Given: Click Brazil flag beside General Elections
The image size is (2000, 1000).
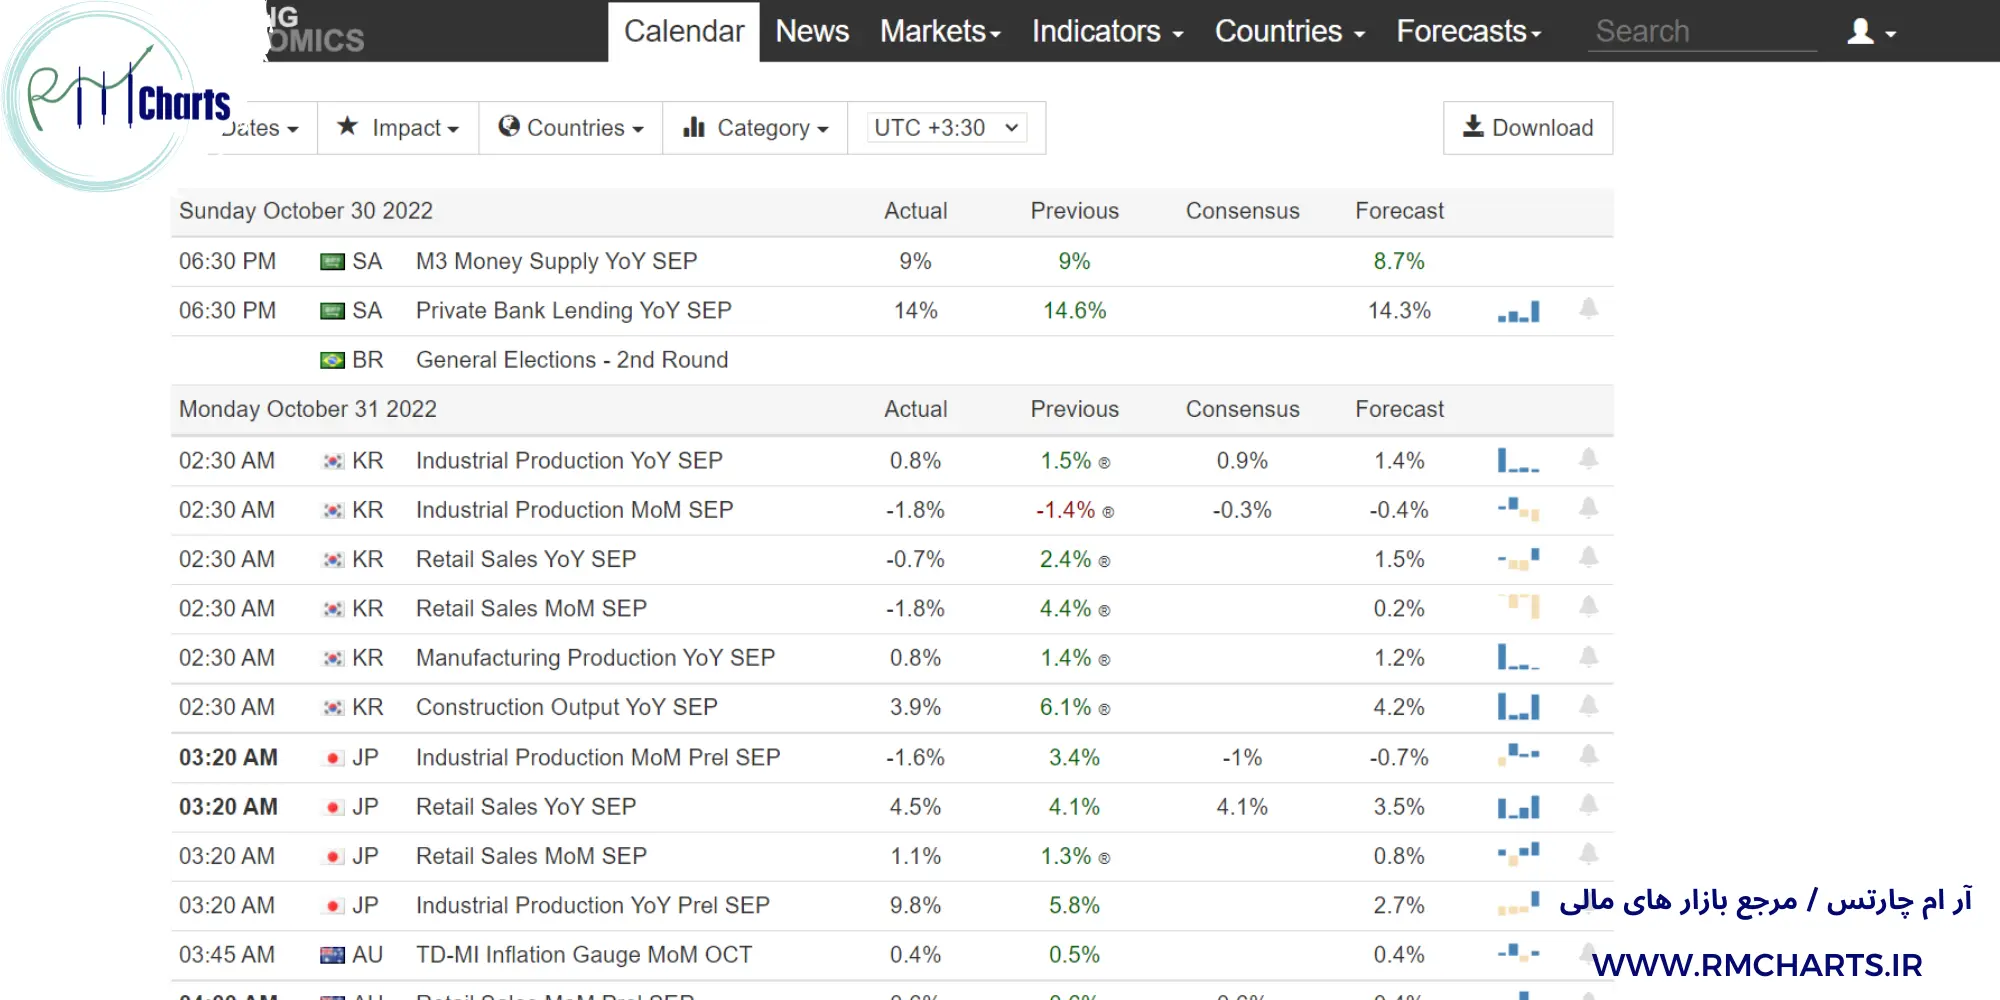Looking at the screenshot, I should (332, 360).
